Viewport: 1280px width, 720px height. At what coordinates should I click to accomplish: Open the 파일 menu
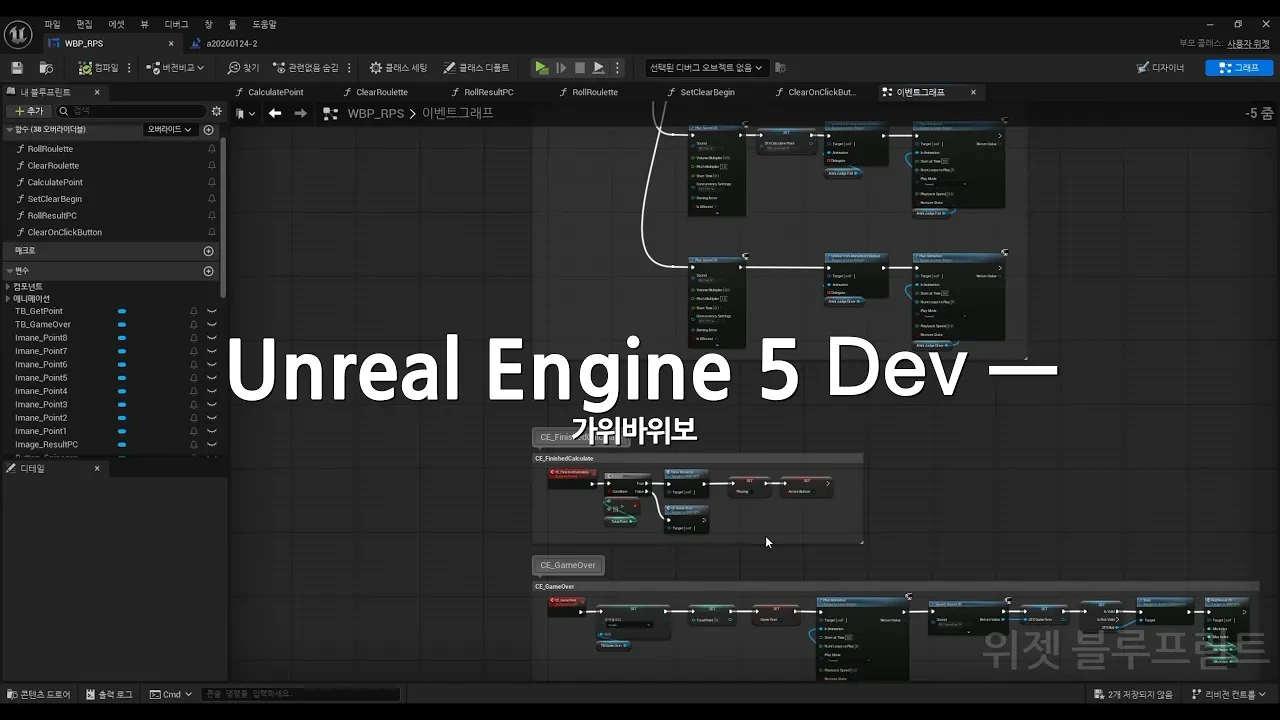[52, 24]
